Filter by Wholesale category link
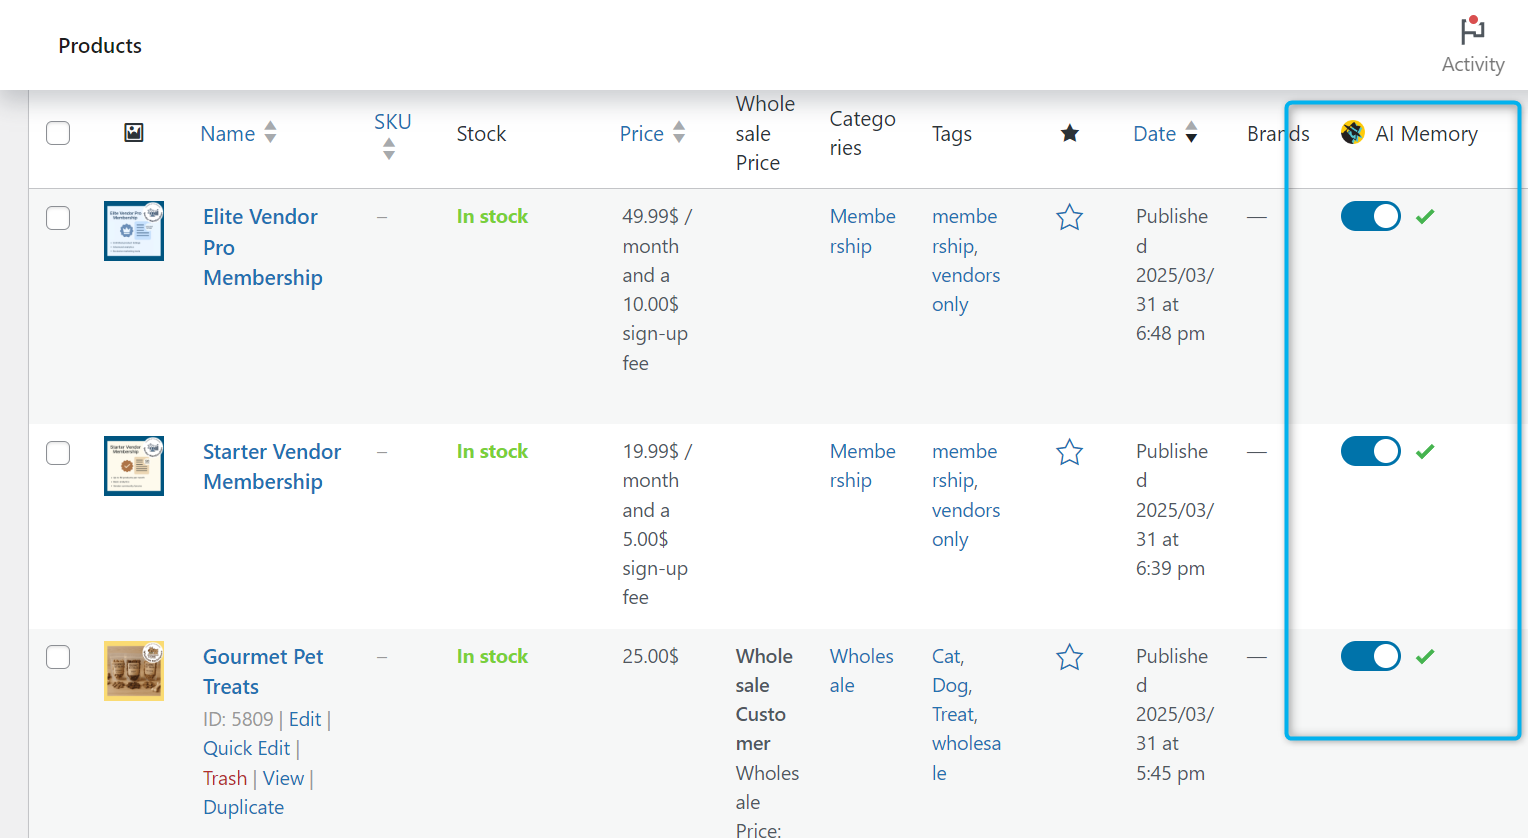Screen dimensions: 1528x838 pyautogui.click(x=861, y=671)
